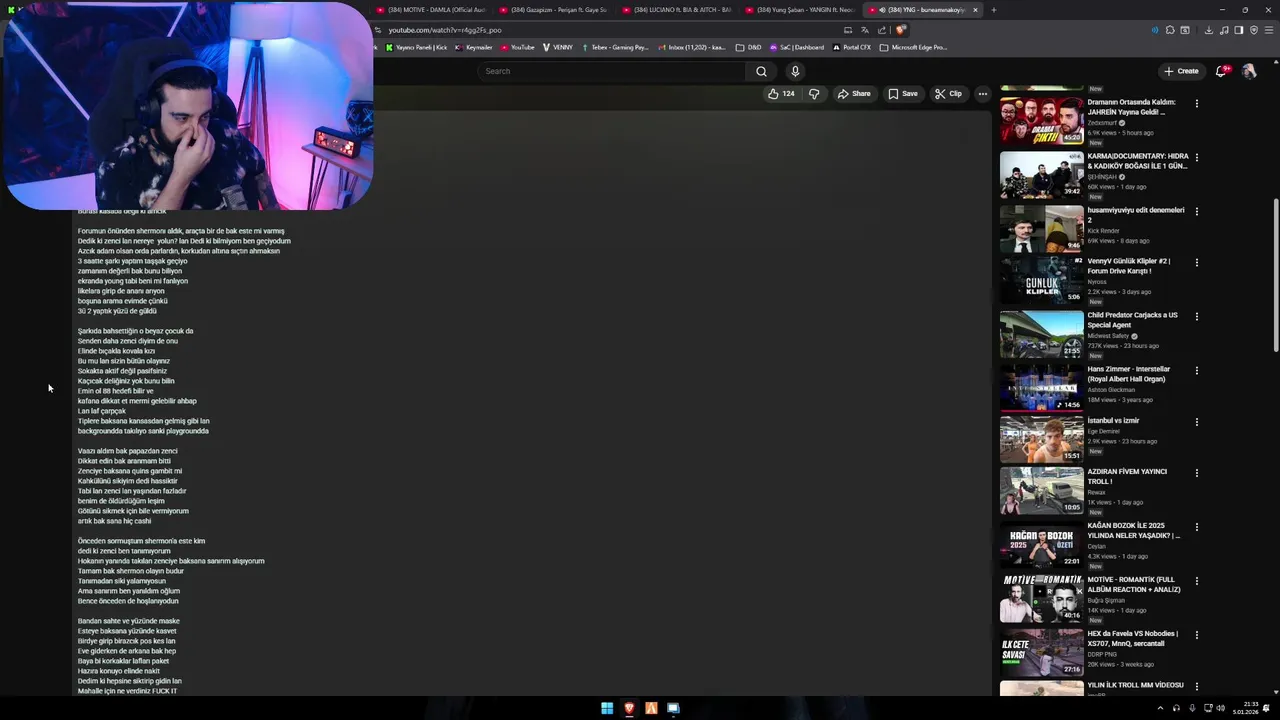Open MOTIVE - ROMANTİK reaction video title
The height and width of the screenshot is (720, 1280).
pos(1134,584)
